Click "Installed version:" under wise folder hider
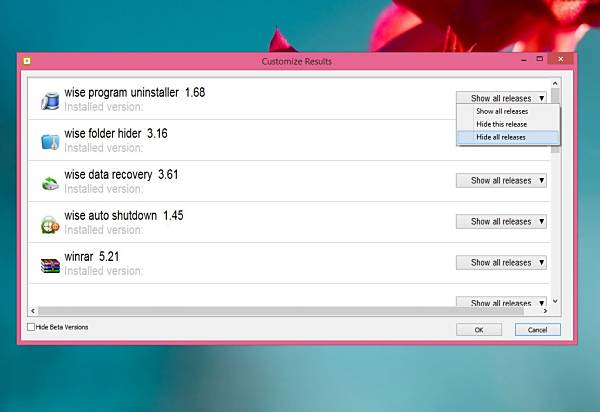The image size is (600, 412). tap(103, 148)
